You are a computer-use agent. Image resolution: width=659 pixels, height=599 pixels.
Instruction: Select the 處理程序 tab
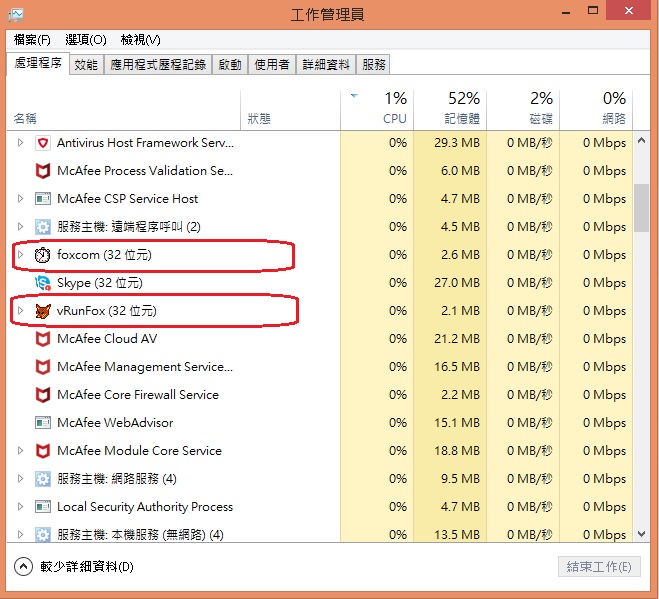38,63
